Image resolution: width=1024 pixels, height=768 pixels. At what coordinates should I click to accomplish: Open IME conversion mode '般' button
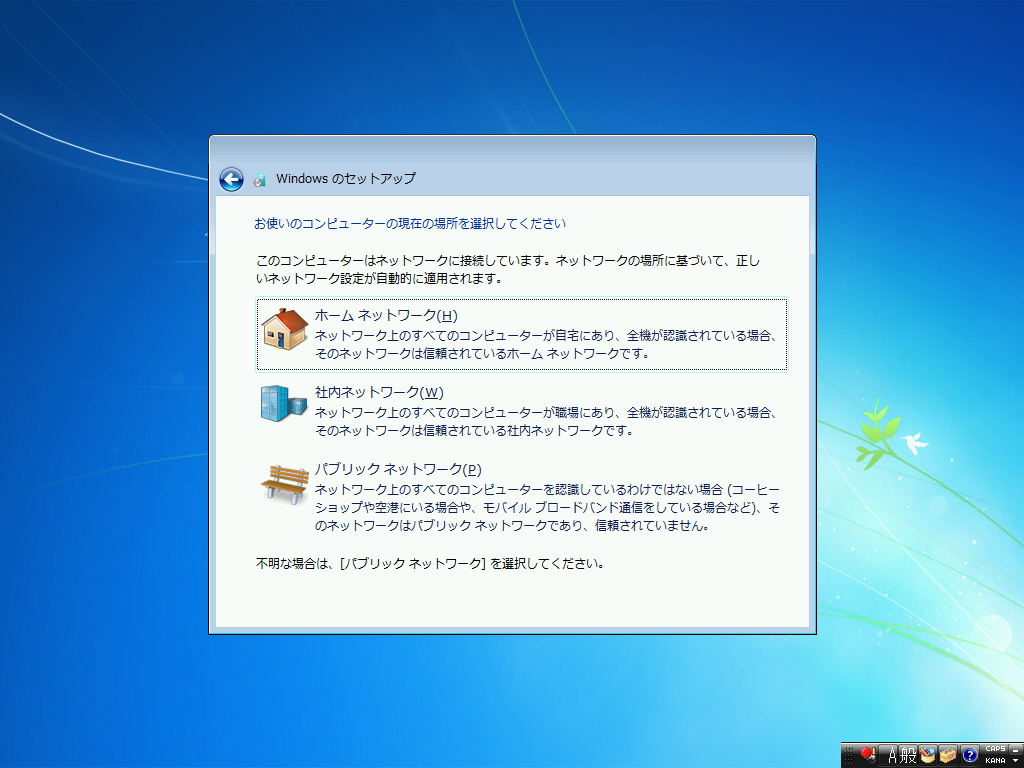pos(908,755)
